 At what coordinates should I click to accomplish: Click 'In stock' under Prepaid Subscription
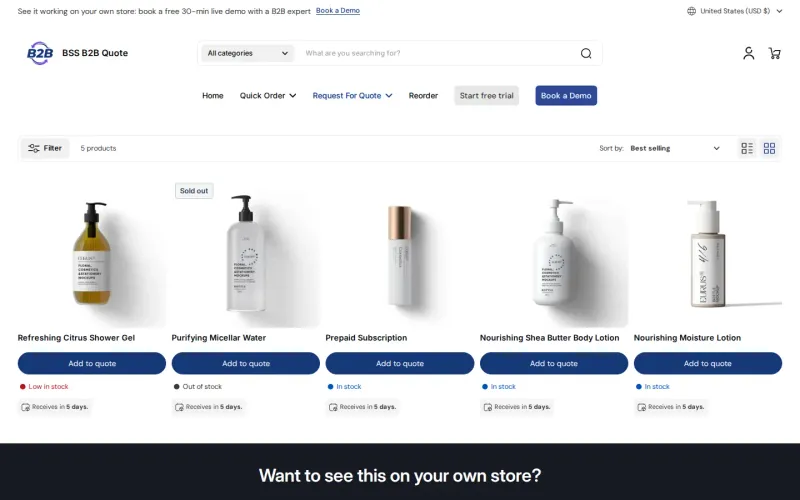coord(349,387)
